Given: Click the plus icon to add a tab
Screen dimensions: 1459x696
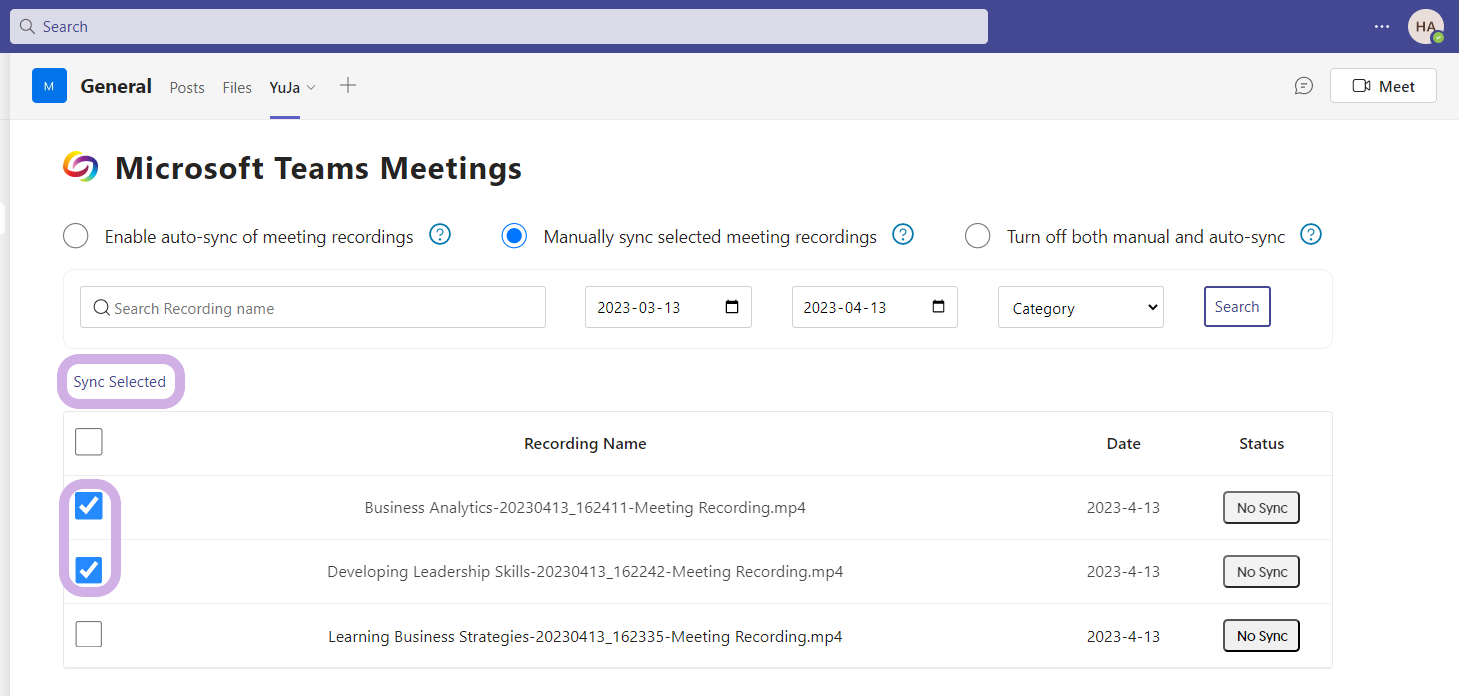Looking at the screenshot, I should (348, 86).
